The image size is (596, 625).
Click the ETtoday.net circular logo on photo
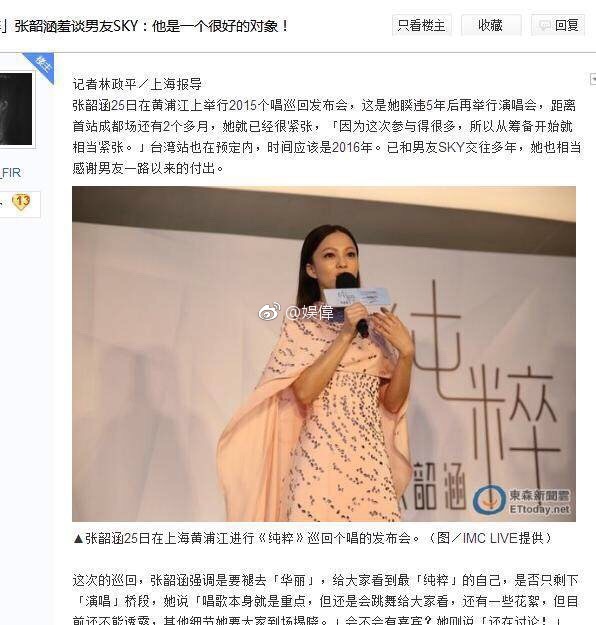coord(490,500)
